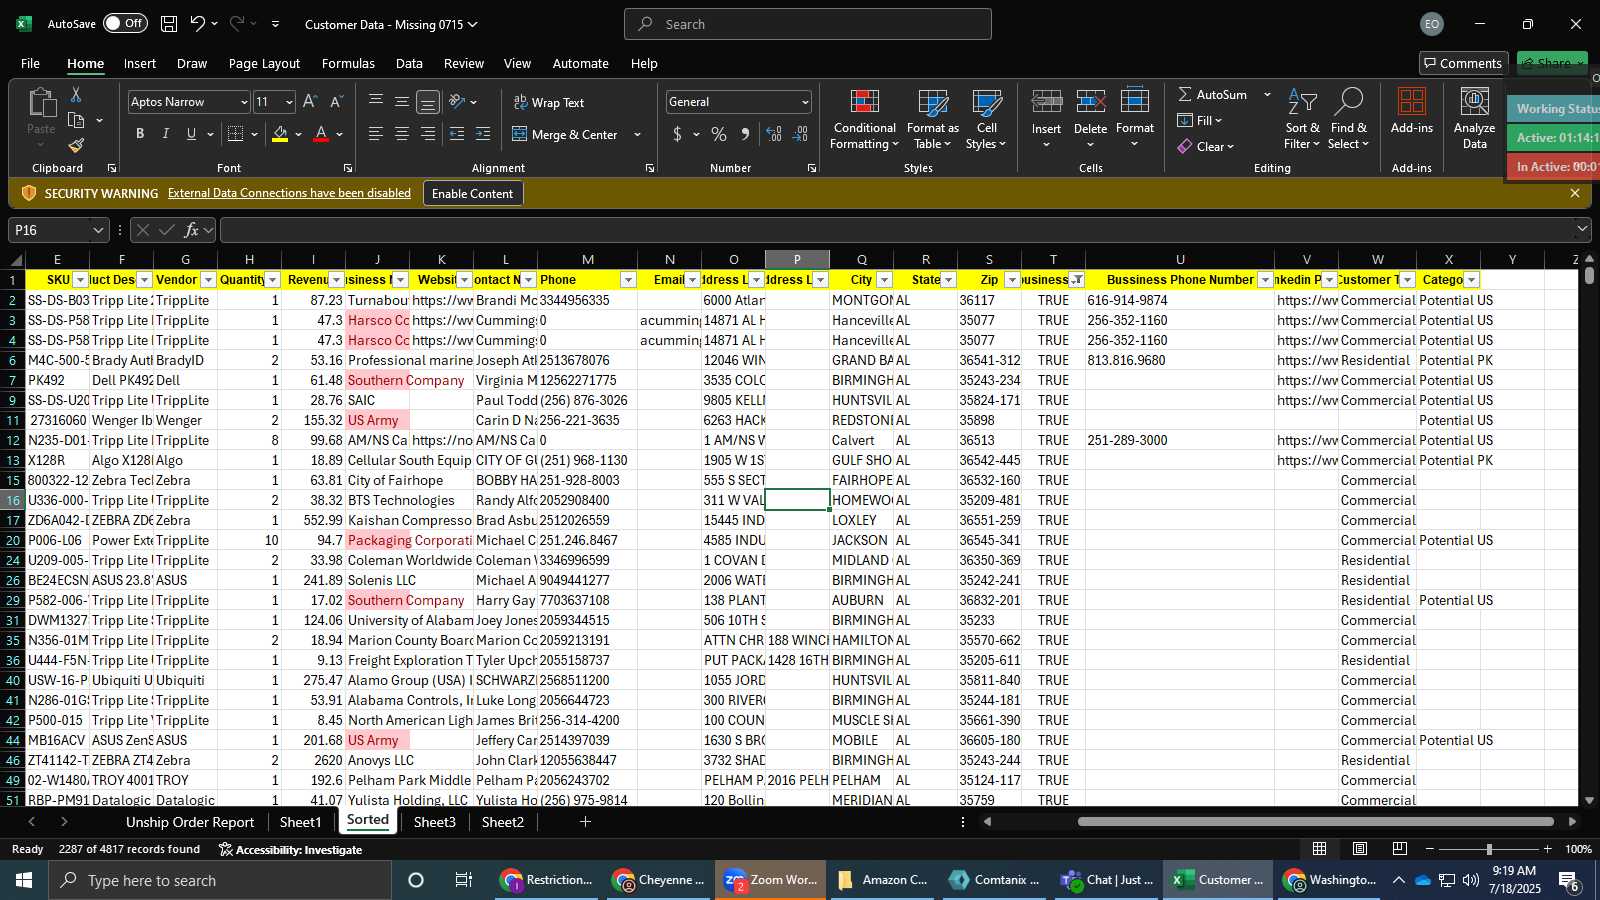Switch to Sheet3 tab

[x=434, y=822]
